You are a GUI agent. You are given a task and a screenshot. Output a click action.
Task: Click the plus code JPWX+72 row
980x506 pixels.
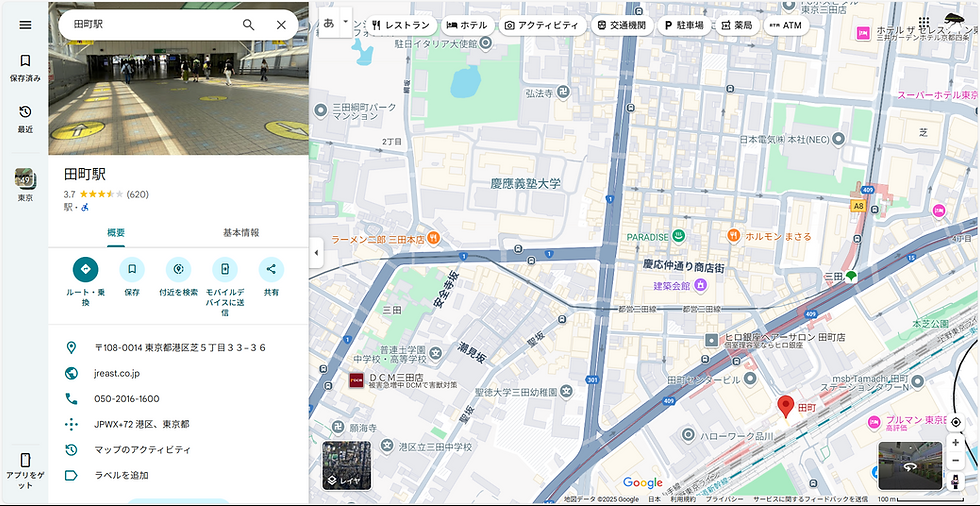(179, 424)
